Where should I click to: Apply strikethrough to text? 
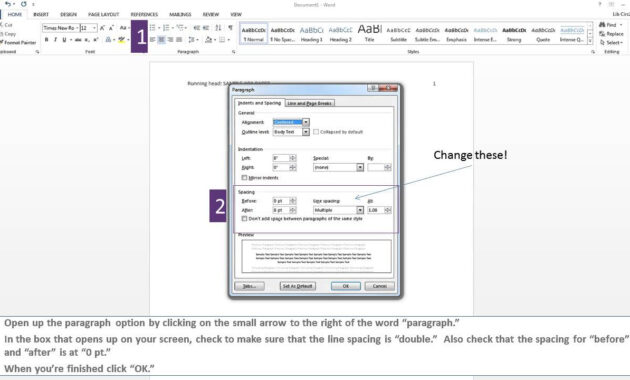[x=78, y=40]
